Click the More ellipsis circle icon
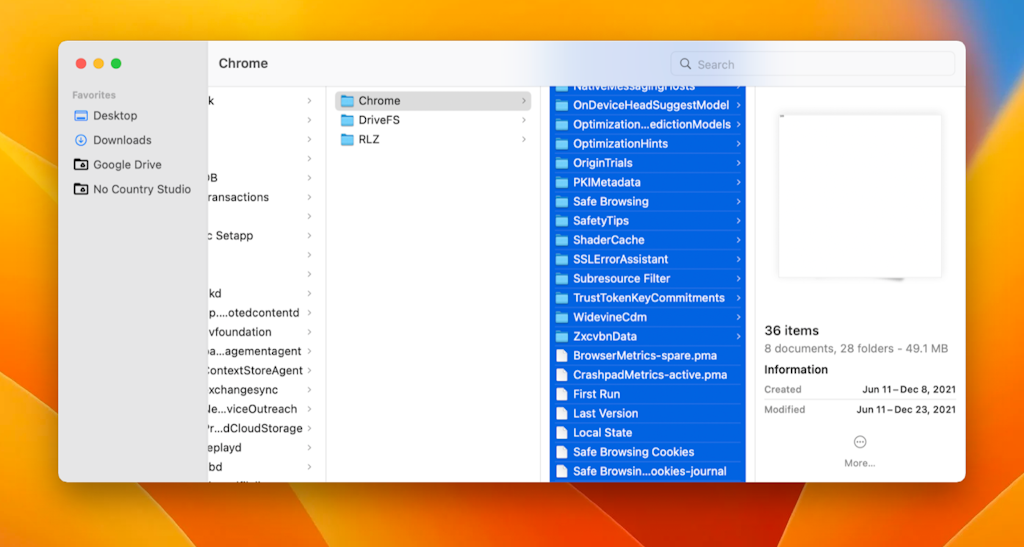 coord(859,442)
